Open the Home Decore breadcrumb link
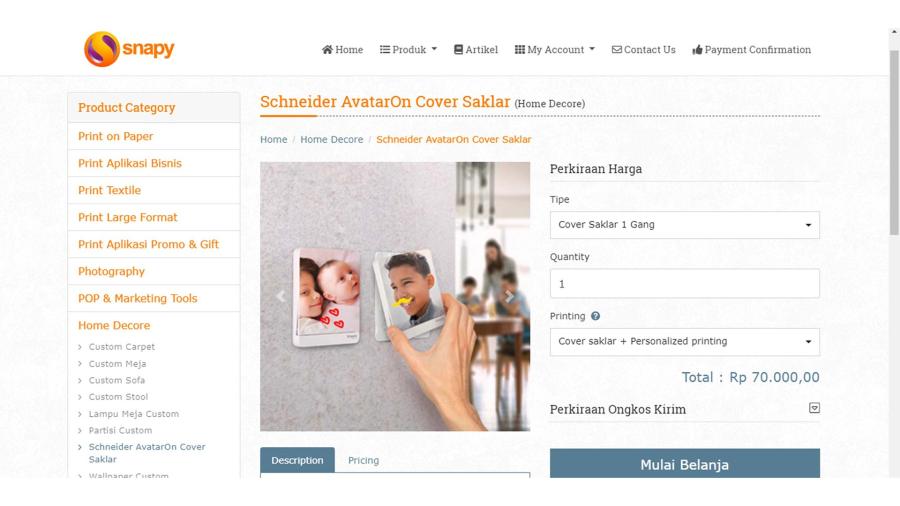The image size is (900, 506). (x=332, y=139)
